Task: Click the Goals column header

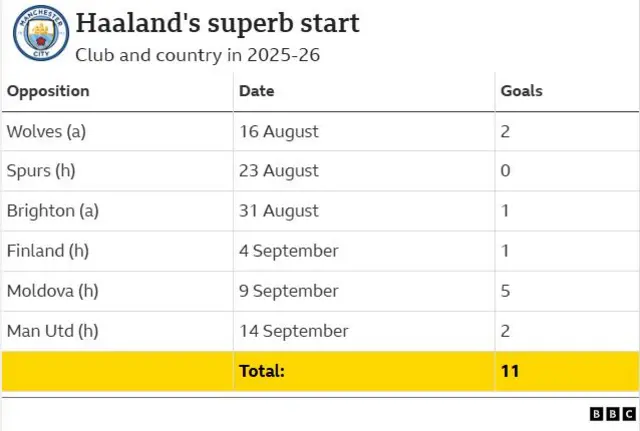Action: (521, 91)
